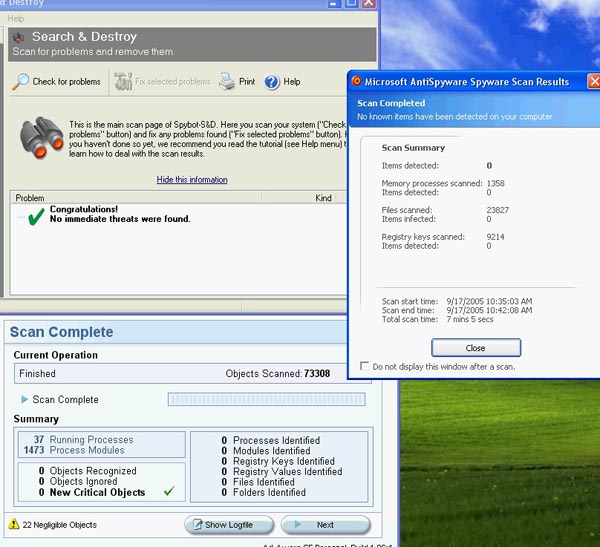Click the 1473 Process Modules entry
This screenshot has height=547, width=600.
tap(74, 450)
